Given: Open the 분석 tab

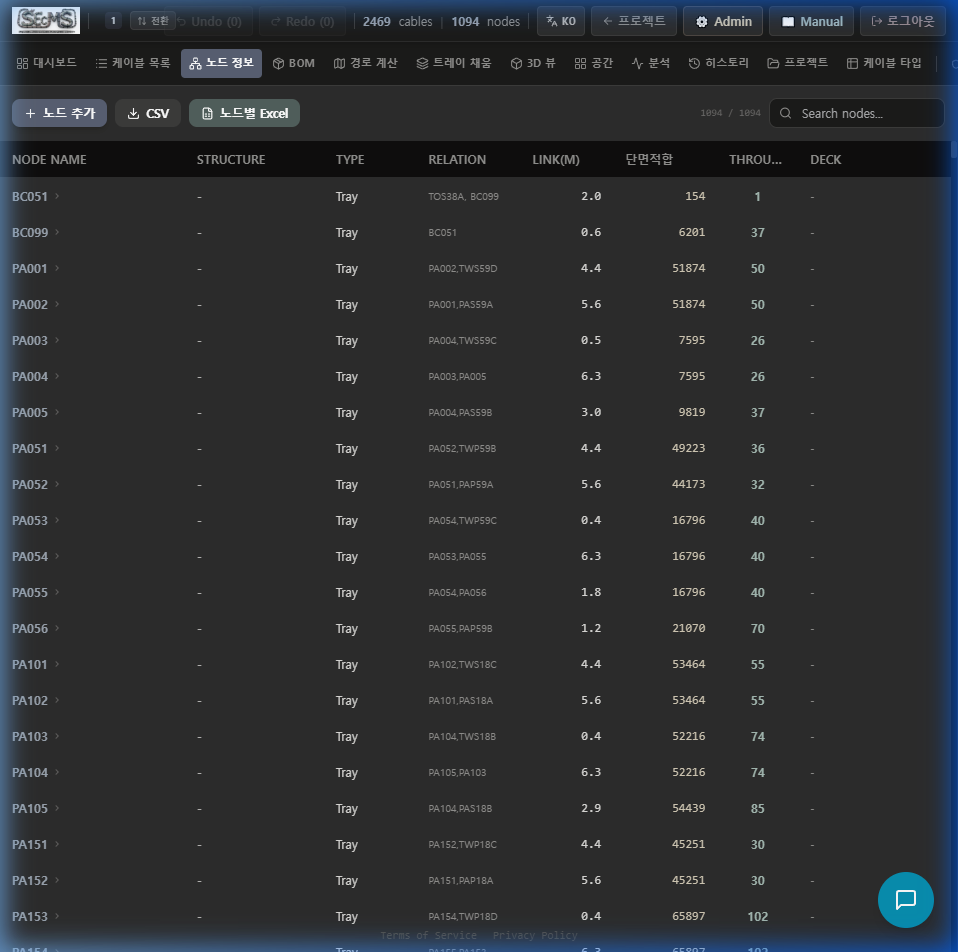Looking at the screenshot, I should (x=651, y=63).
